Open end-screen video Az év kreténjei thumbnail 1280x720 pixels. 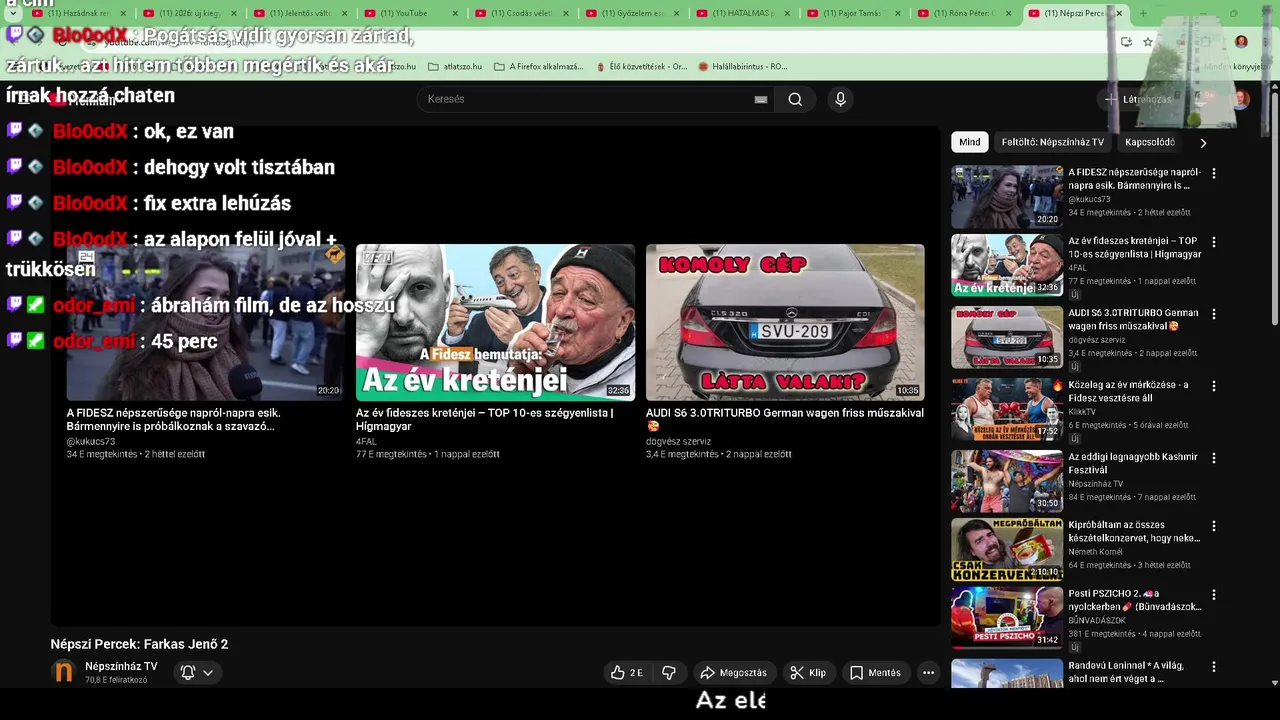pos(495,322)
